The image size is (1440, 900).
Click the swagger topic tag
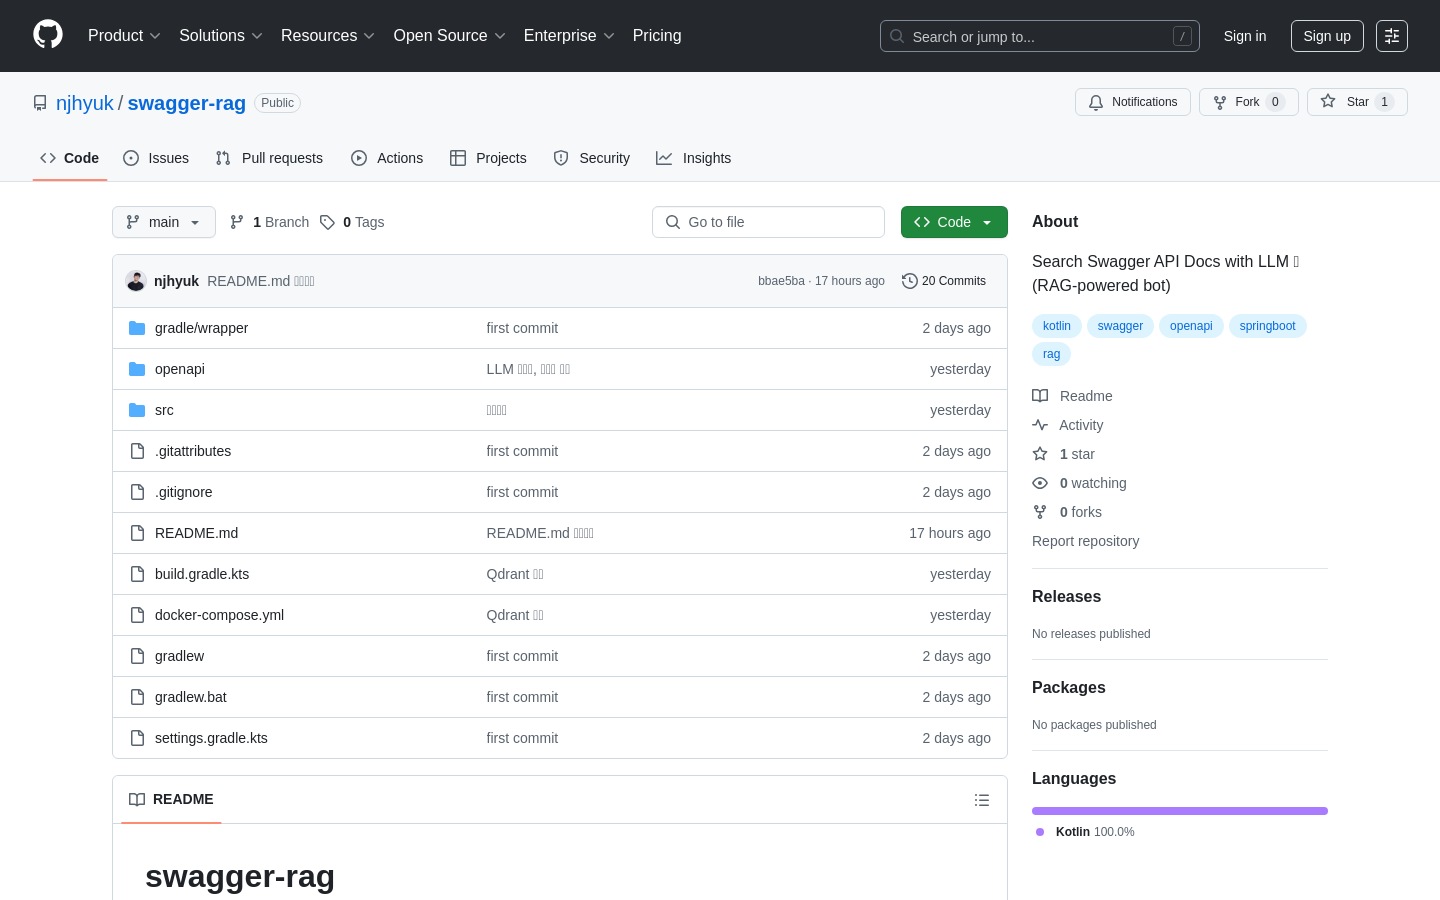tap(1120, 326)
